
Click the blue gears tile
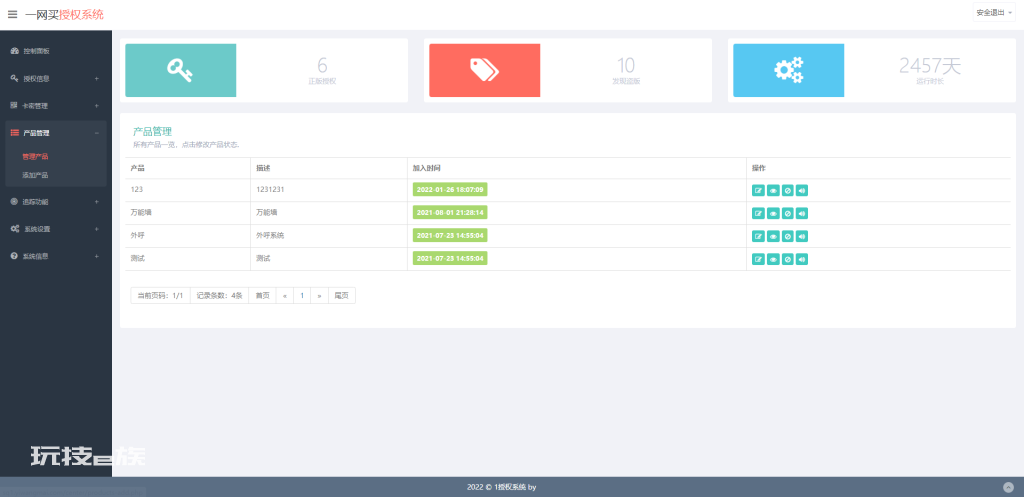pyautogui.click(x=788, y=71)
